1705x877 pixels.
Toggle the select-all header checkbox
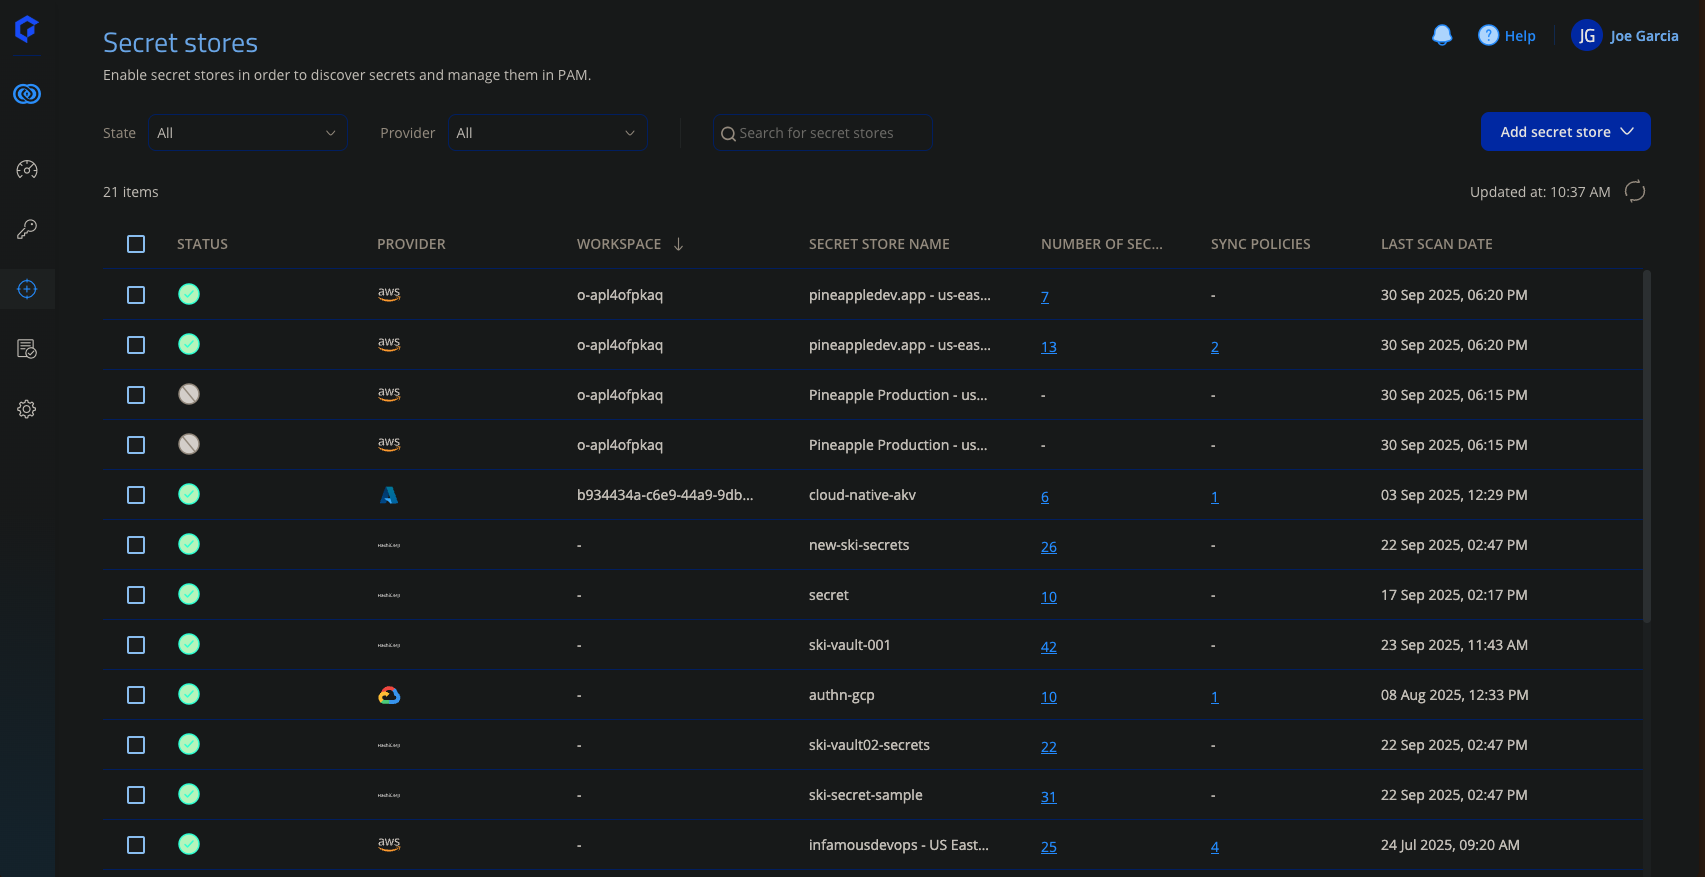136,244
